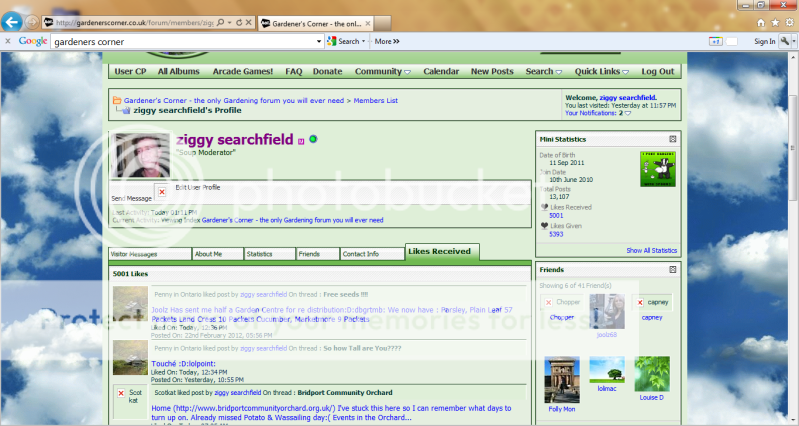Open the forum Search dropdown in navbar
This screenshot has width=799, height=426.
point(543,72)
